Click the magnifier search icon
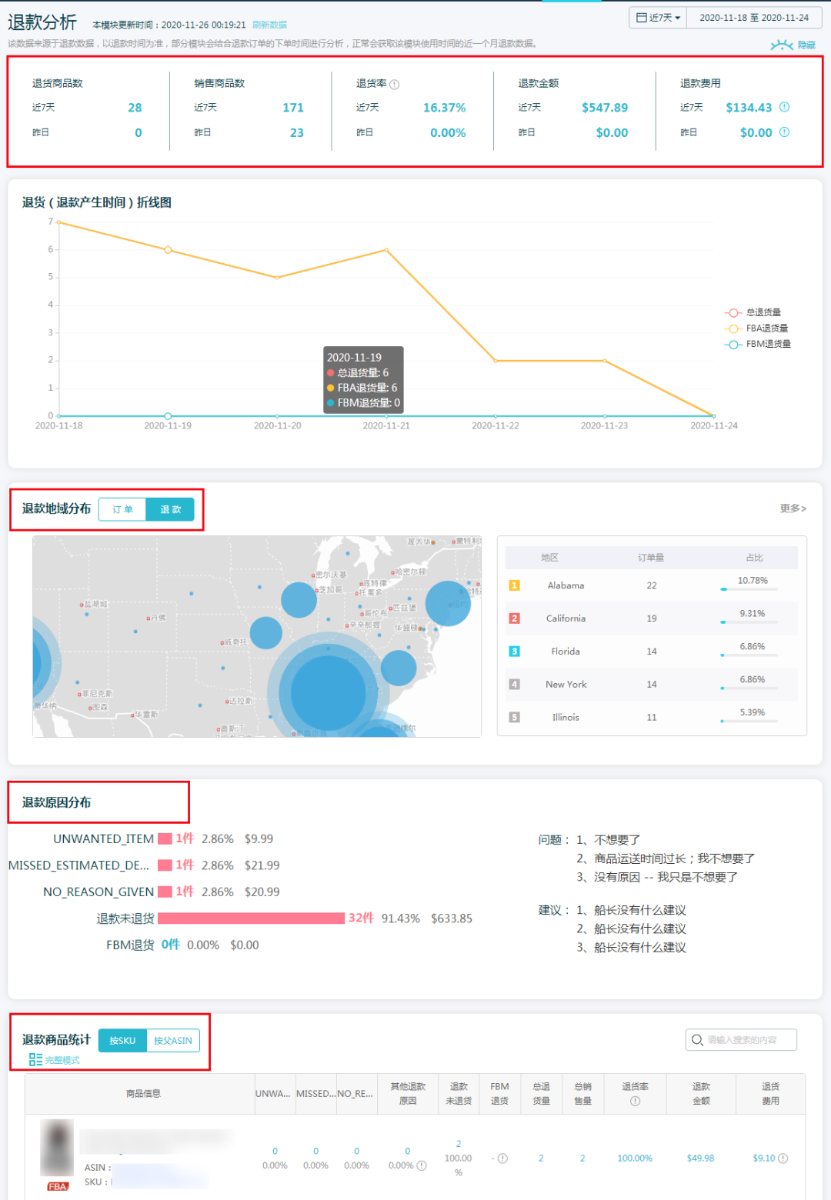This screenshot has width=831, height=1200. [697, 1040]
